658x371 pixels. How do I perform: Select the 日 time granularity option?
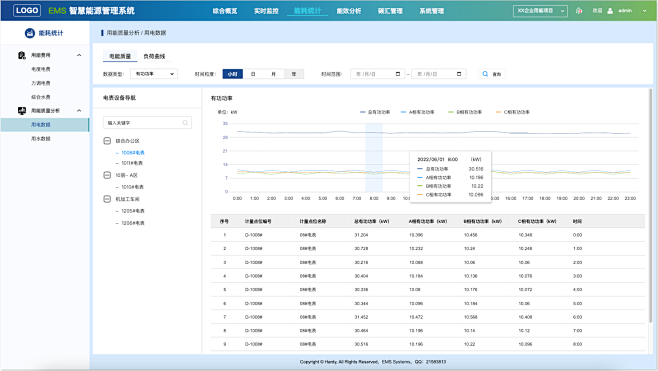point(253,74)
